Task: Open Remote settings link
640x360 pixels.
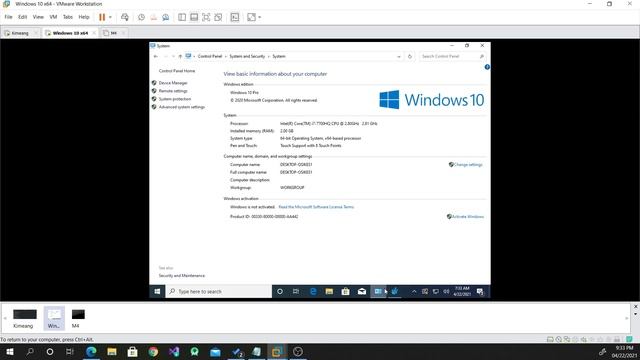Action: 173,91
